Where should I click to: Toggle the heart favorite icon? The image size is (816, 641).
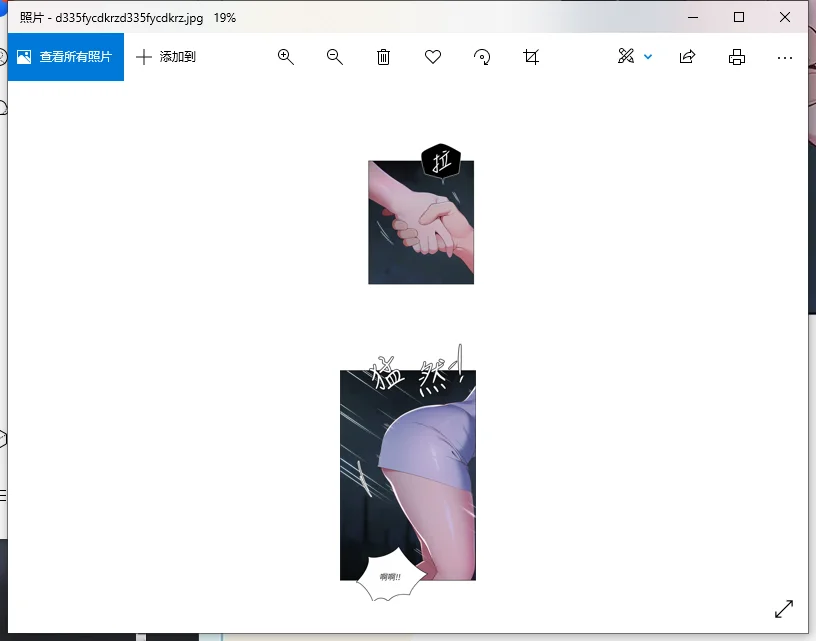point(433,57)
